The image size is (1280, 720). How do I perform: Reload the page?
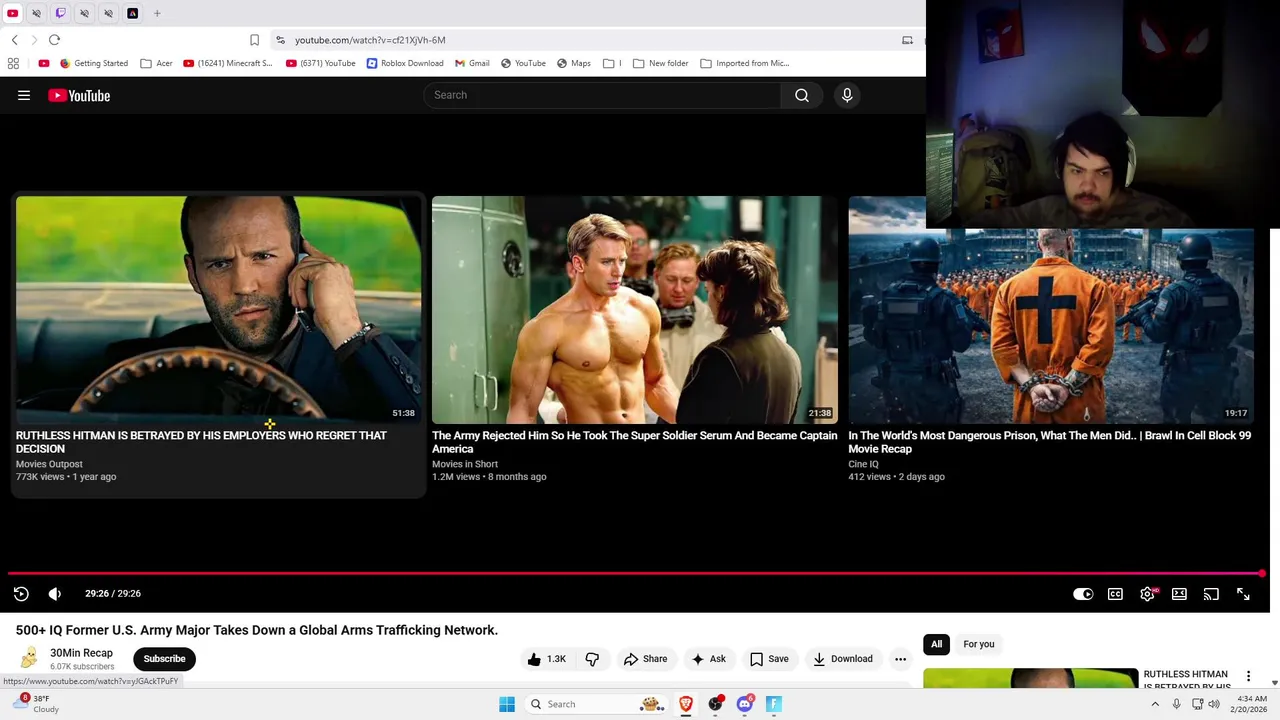click(x=54, y=40)
